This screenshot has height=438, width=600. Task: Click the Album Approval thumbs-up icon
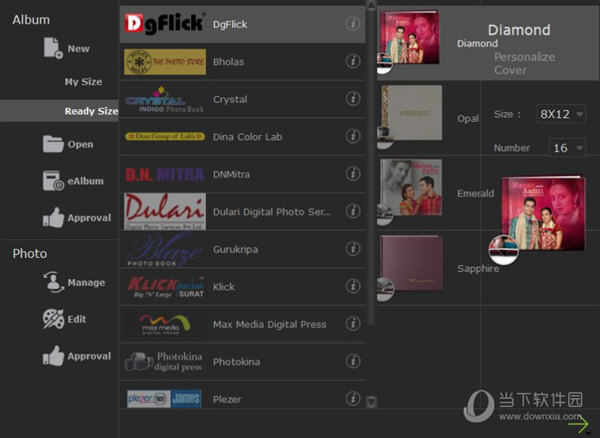53,217
